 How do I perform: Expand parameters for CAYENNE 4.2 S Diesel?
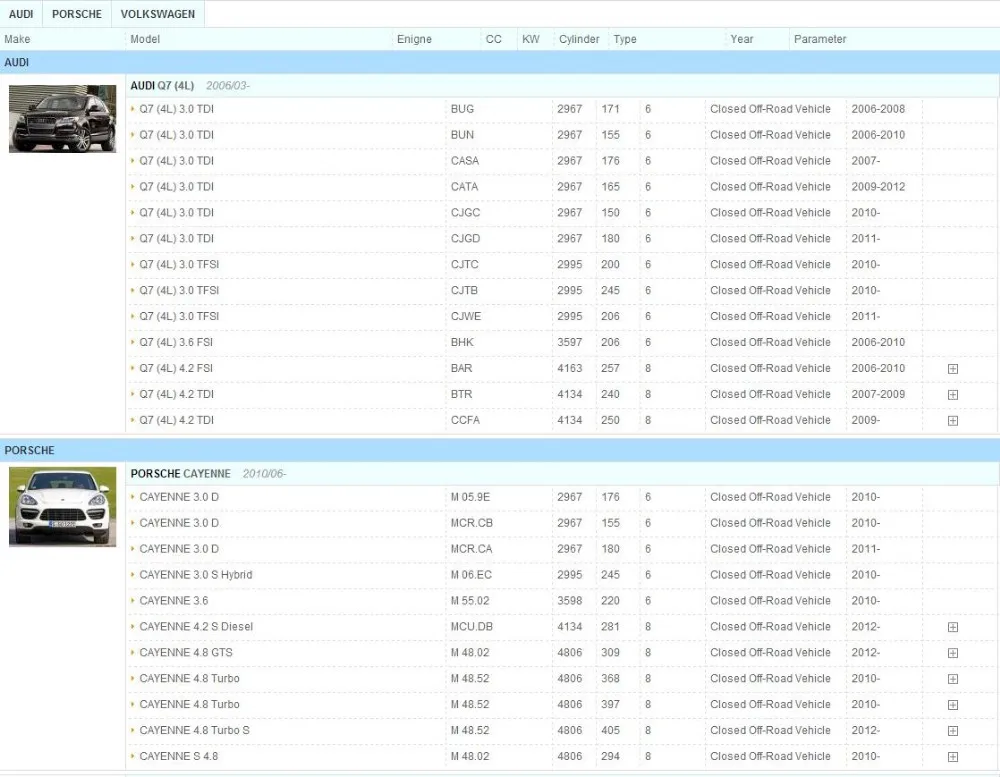(953, 627)
